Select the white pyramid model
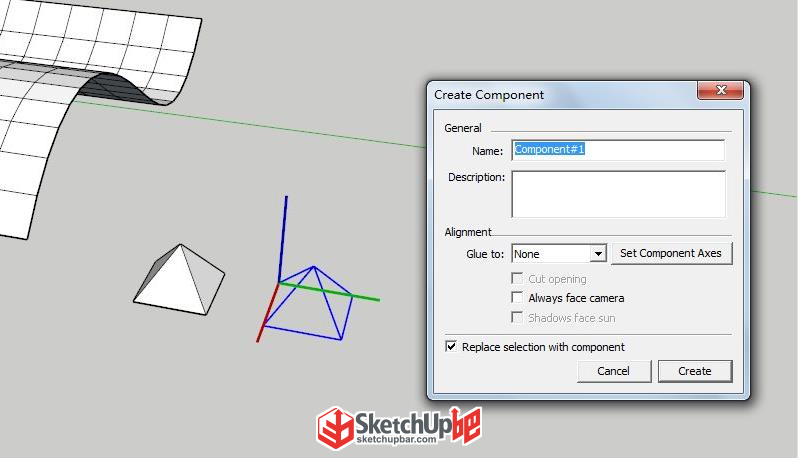This screenshot has height=458, width=798. click(179, 280)
